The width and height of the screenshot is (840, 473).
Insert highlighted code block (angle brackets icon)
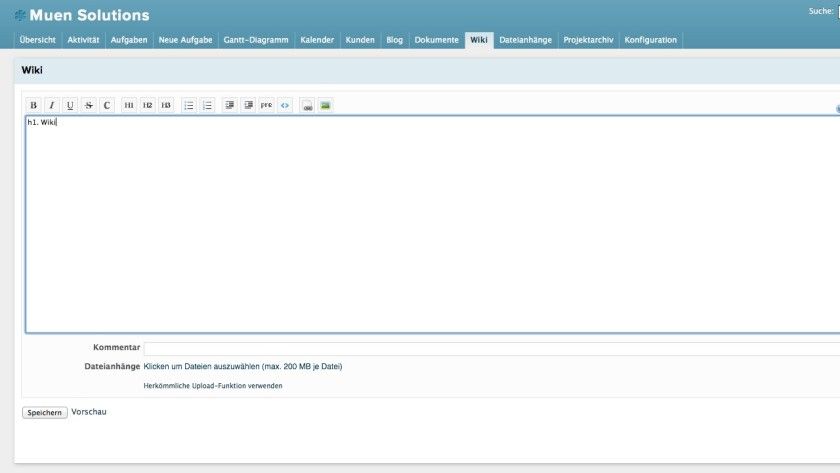[284, 105]
